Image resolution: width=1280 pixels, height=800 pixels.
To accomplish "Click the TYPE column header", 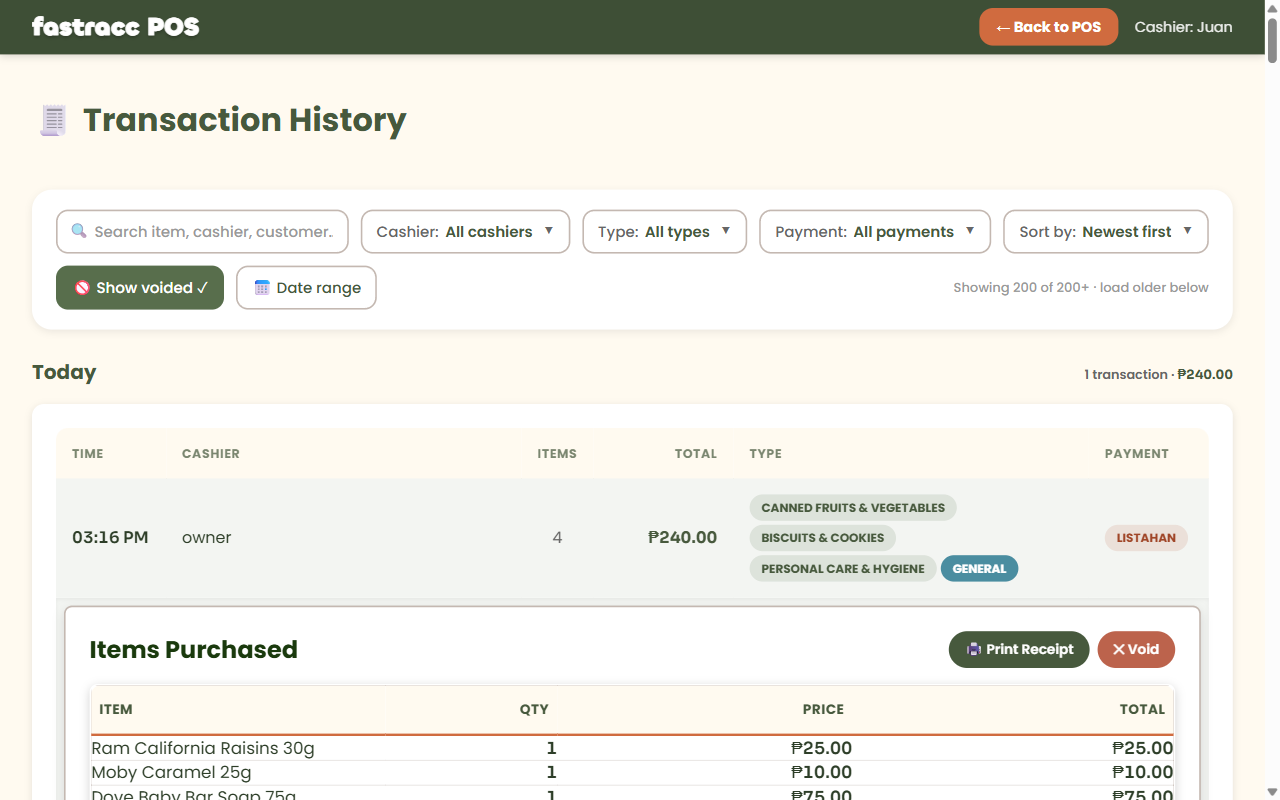I will [x=766, y=454].
